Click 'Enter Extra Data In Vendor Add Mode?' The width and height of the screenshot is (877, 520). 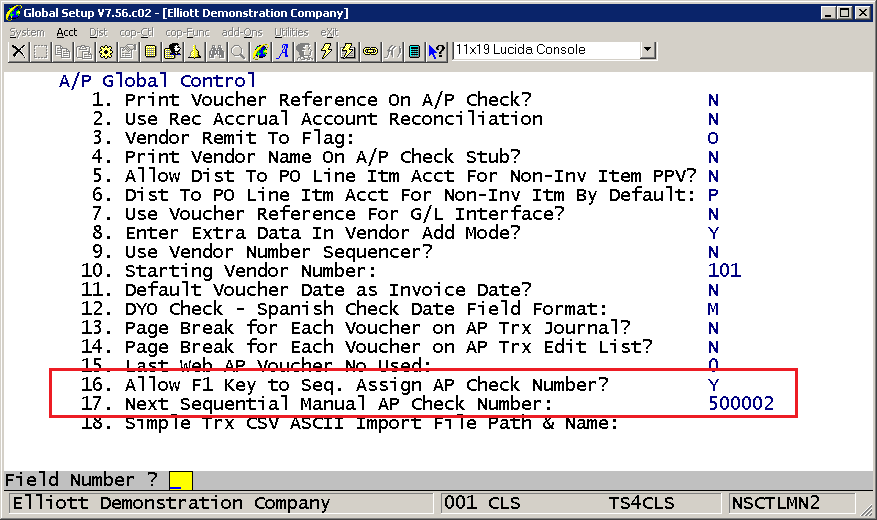(322, 233)
